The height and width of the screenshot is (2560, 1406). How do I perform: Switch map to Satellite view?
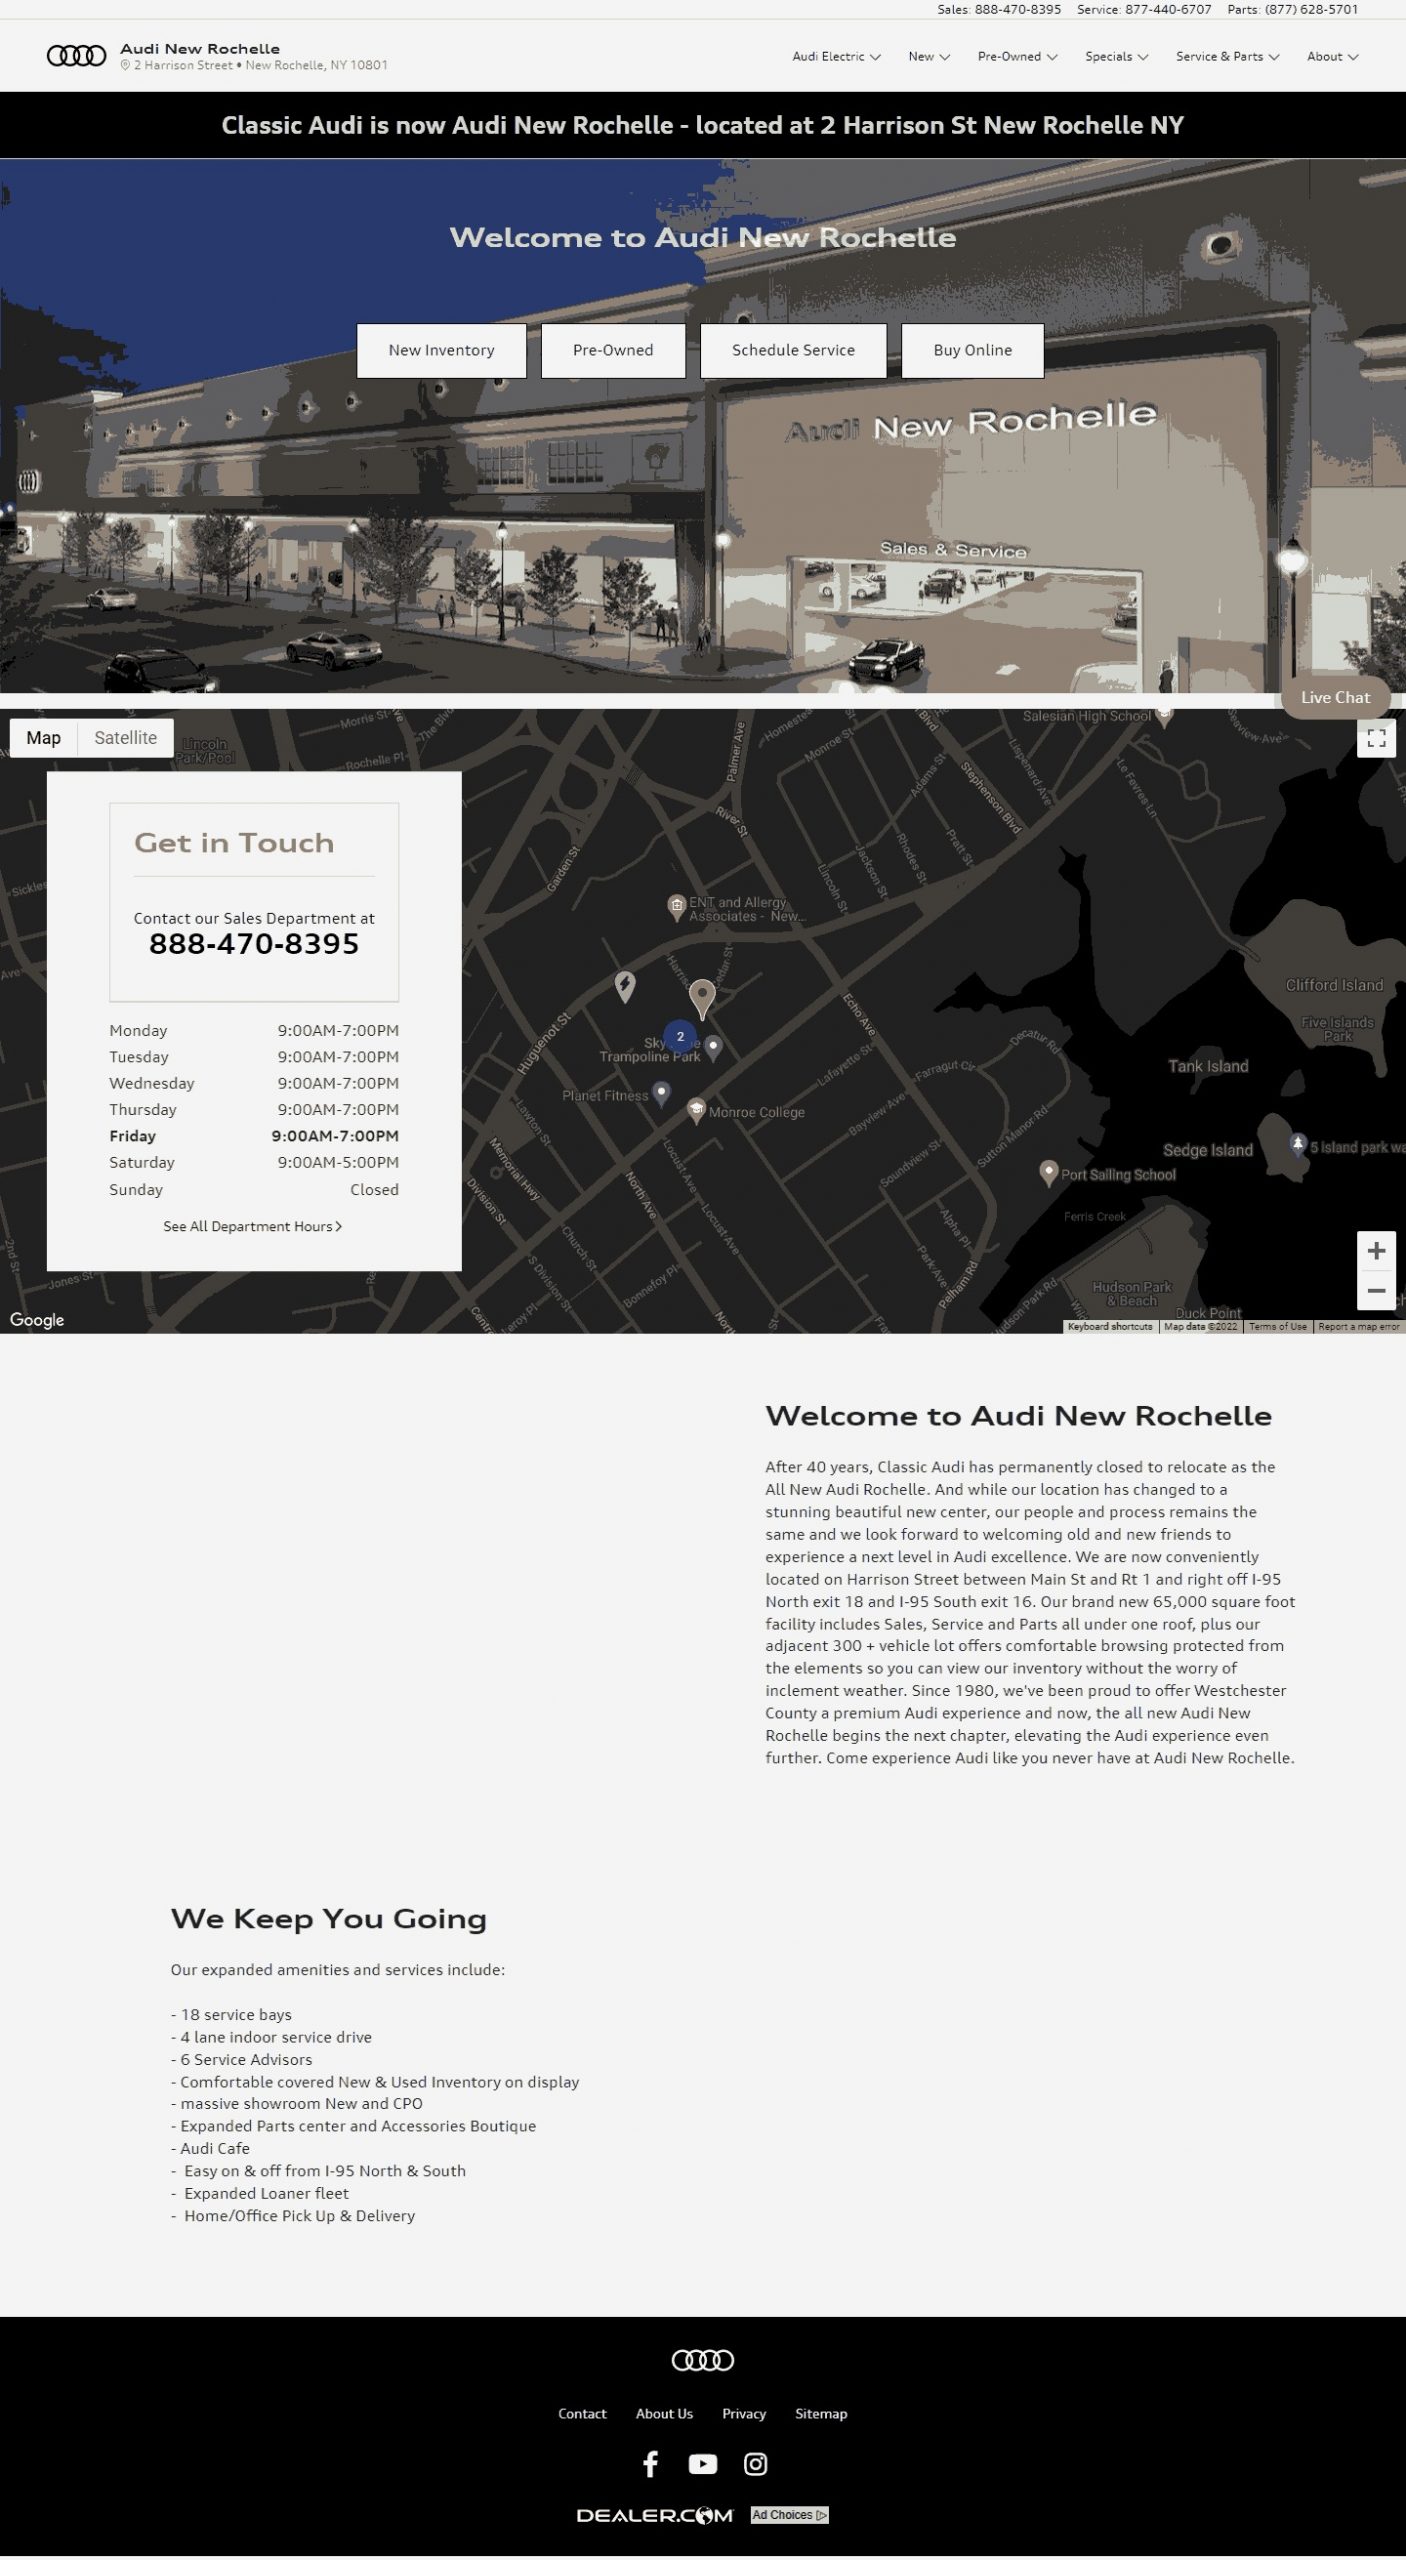tap(125, 738)
